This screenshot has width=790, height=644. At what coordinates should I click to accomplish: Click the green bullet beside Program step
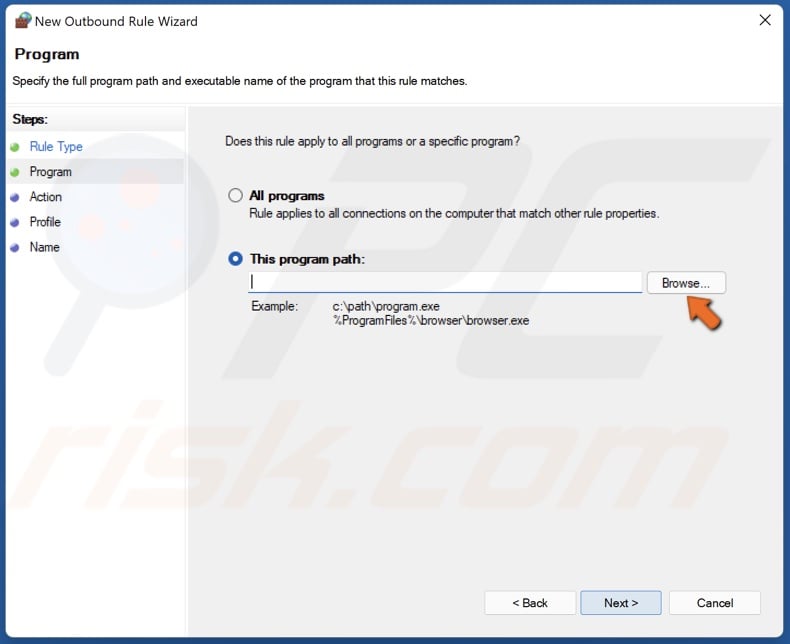pyautogui.click(x=15, y=172)
